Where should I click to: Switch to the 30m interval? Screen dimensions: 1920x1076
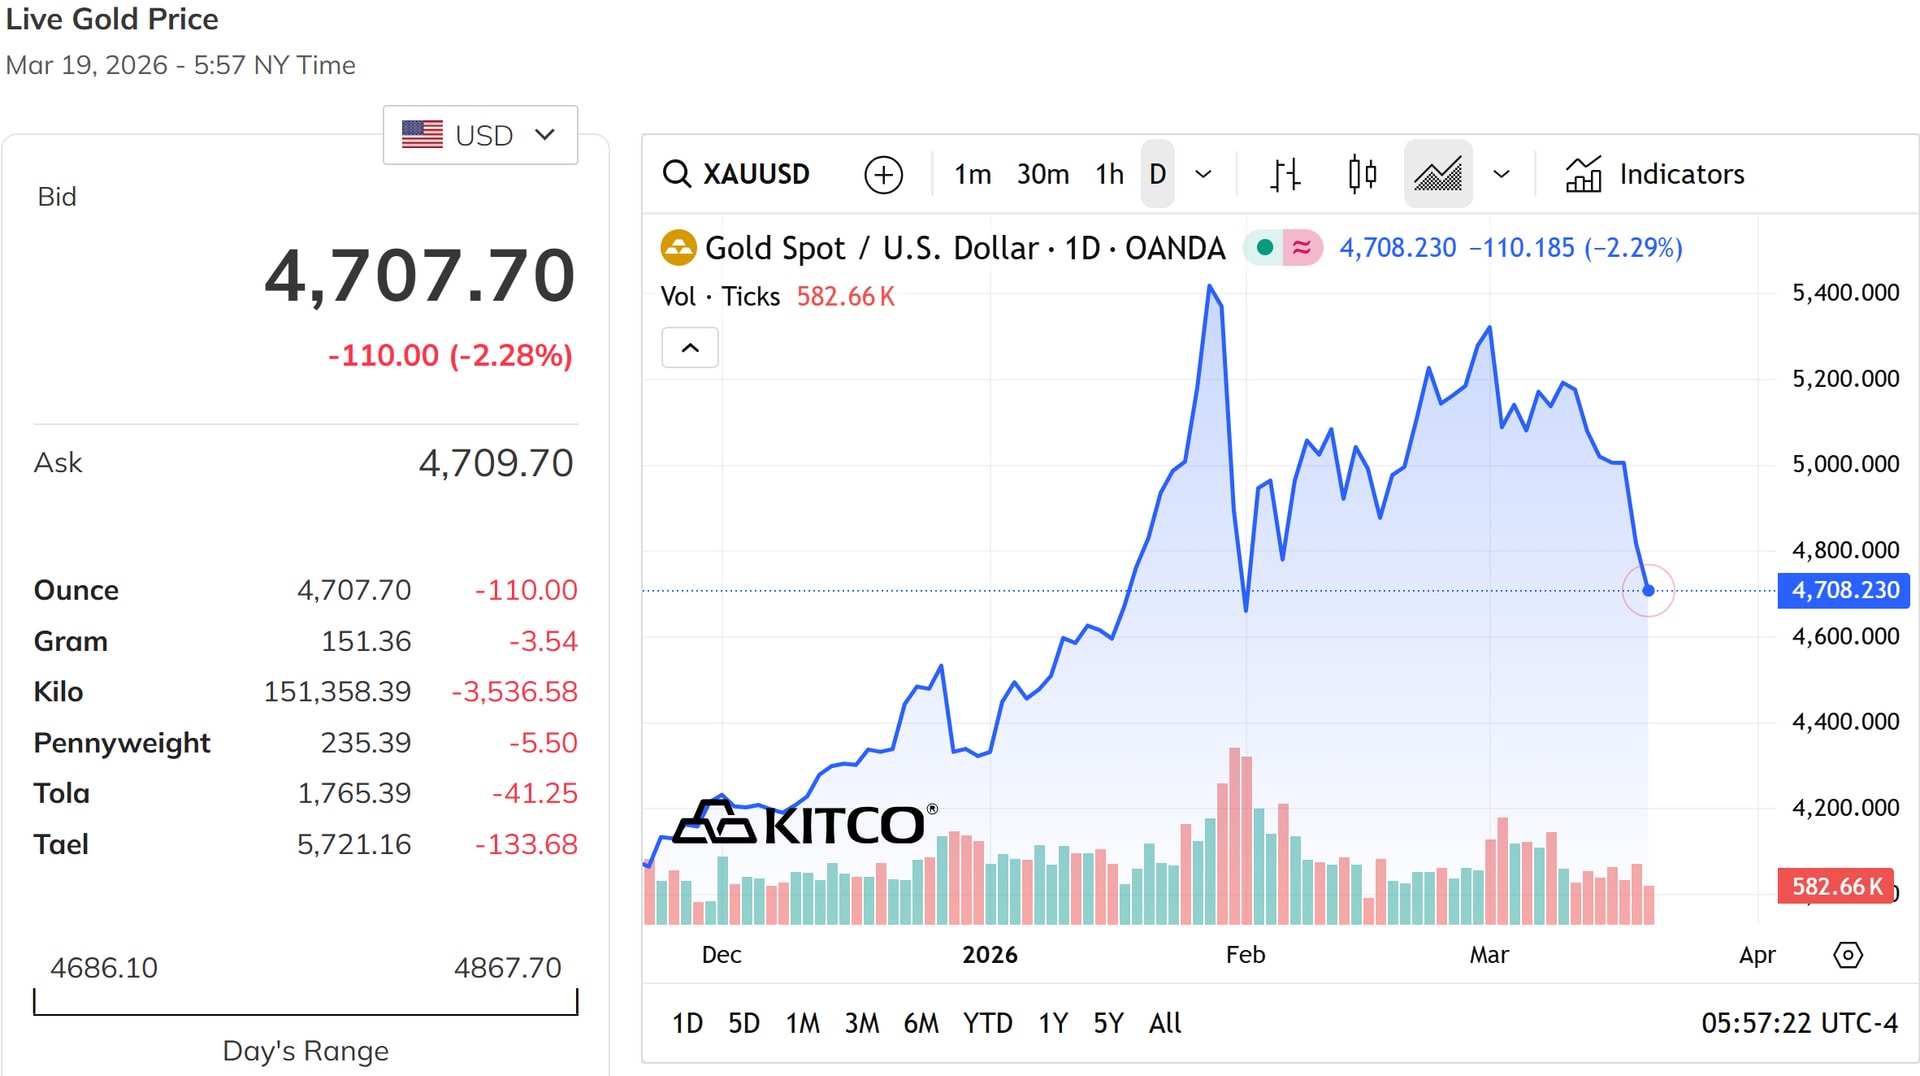[1042, 174]
